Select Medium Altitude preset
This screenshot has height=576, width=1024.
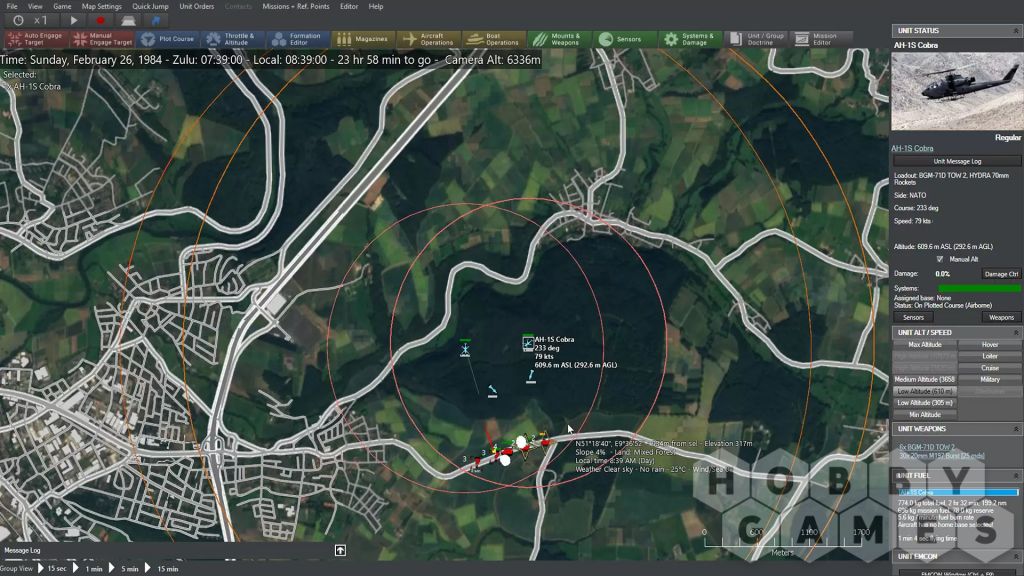pos(925,379)
